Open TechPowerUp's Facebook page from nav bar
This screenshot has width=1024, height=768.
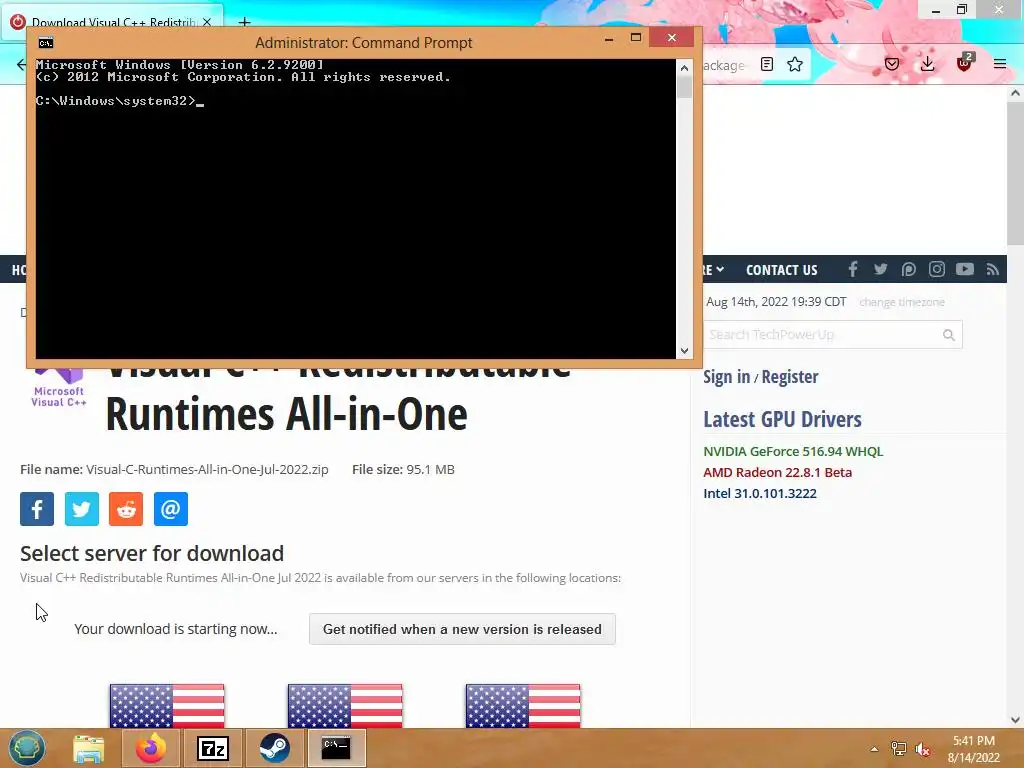point(852,269)
